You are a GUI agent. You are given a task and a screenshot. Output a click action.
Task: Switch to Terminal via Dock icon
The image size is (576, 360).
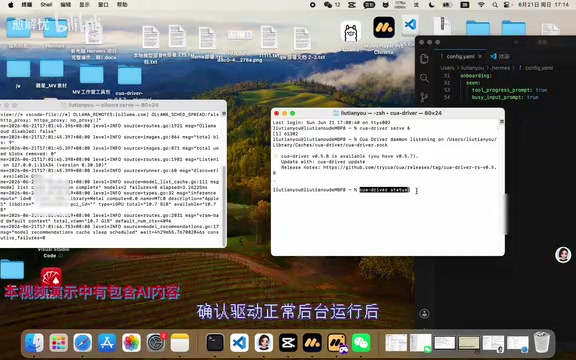pyautogui.click(x=215, y=343)
